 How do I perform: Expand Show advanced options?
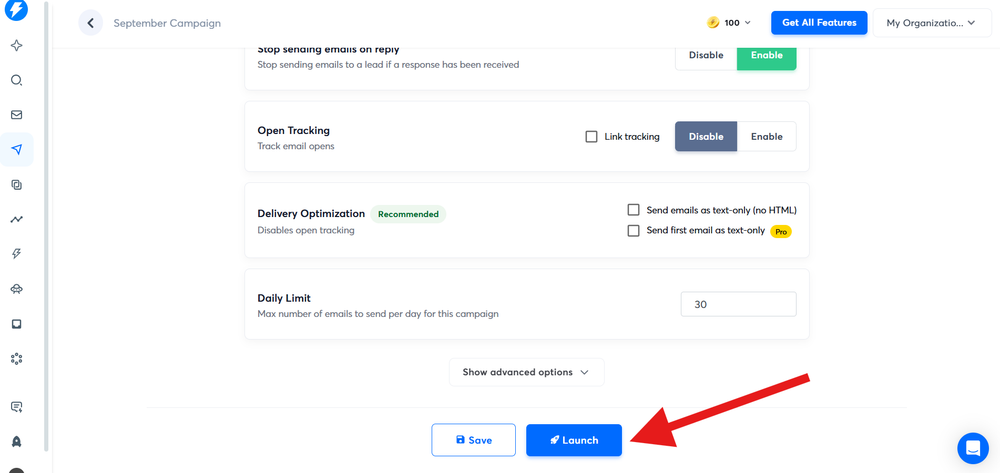pyautogui.click(x=526, y=372)
